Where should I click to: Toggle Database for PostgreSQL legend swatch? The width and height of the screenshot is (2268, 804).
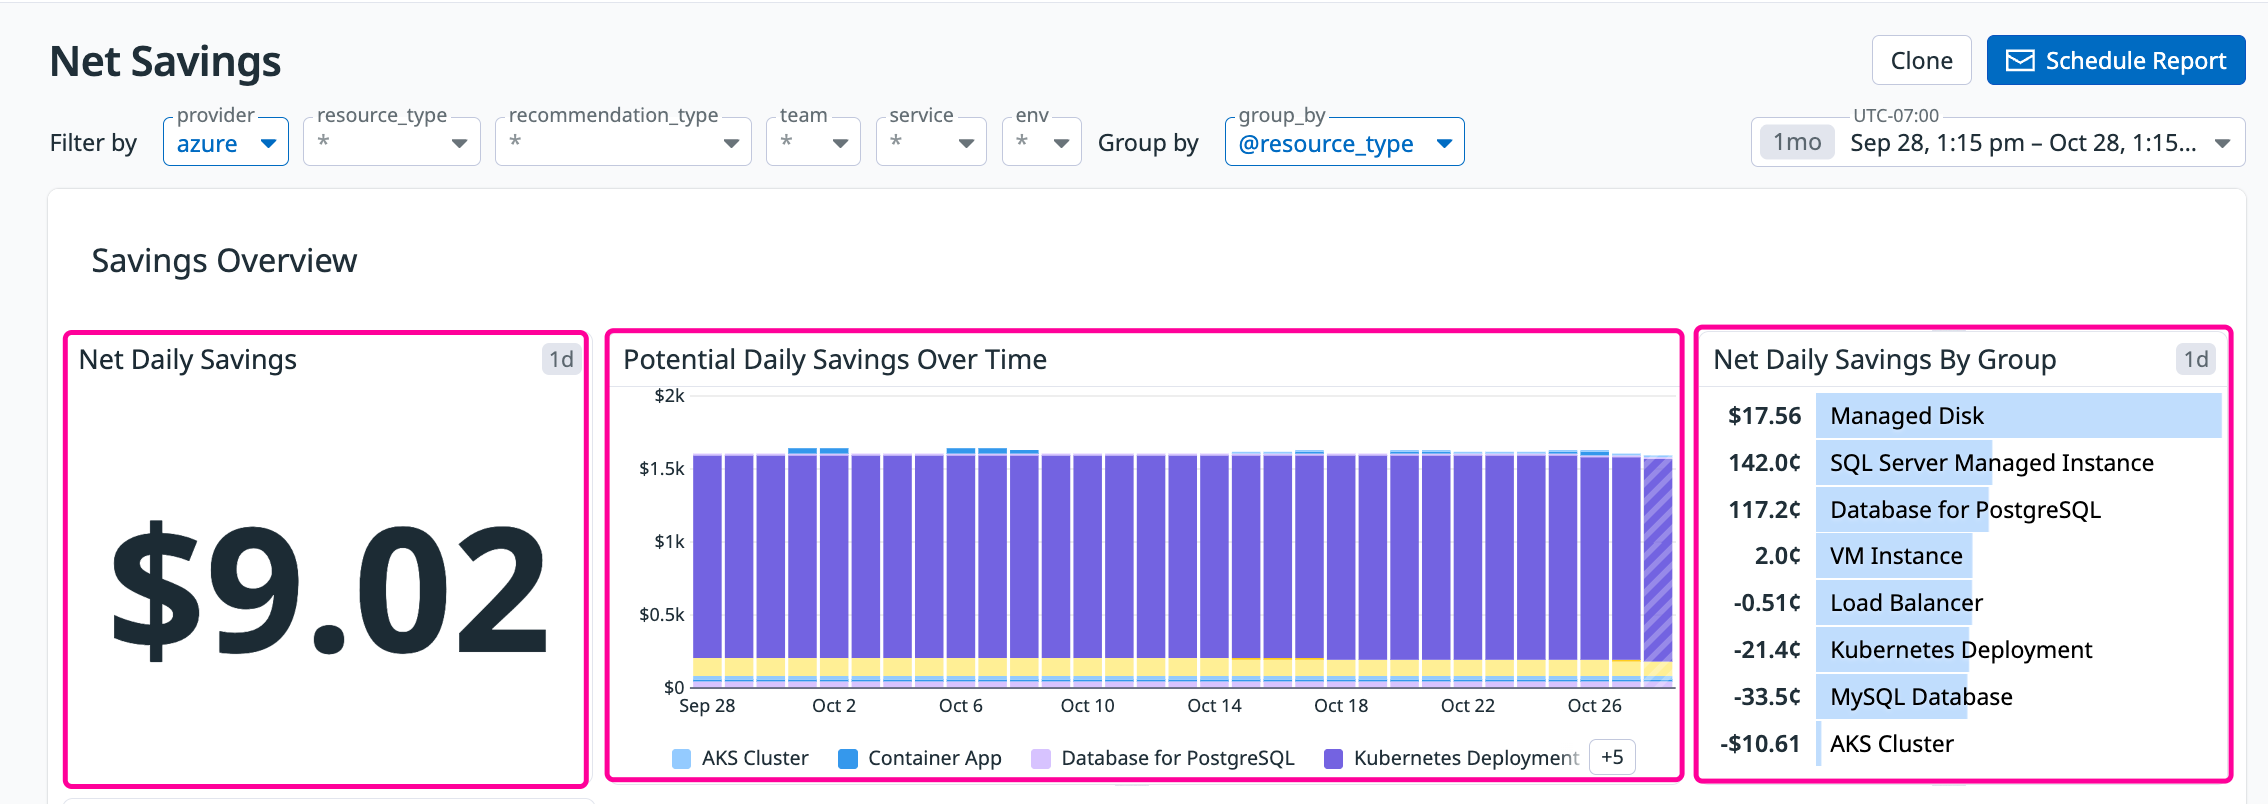coord(1041,759)
